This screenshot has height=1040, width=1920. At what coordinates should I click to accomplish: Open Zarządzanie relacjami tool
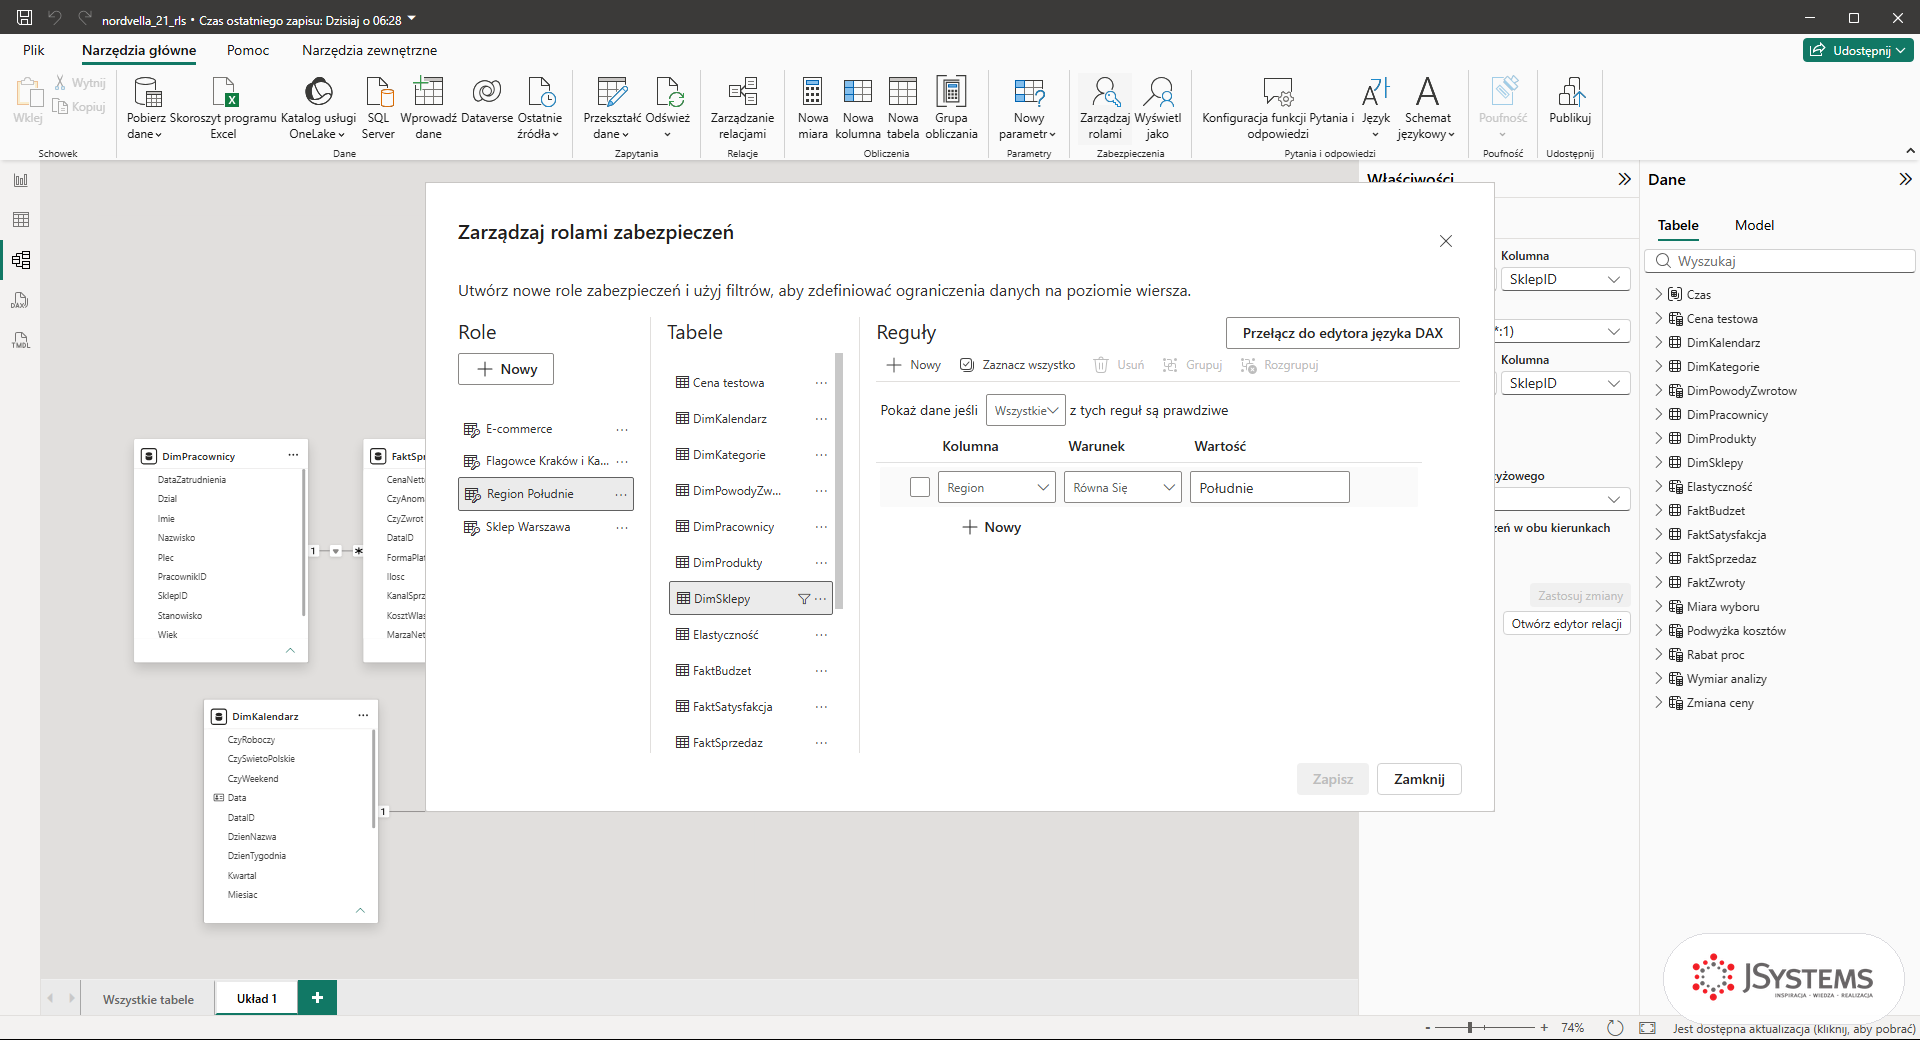(742, 108)
